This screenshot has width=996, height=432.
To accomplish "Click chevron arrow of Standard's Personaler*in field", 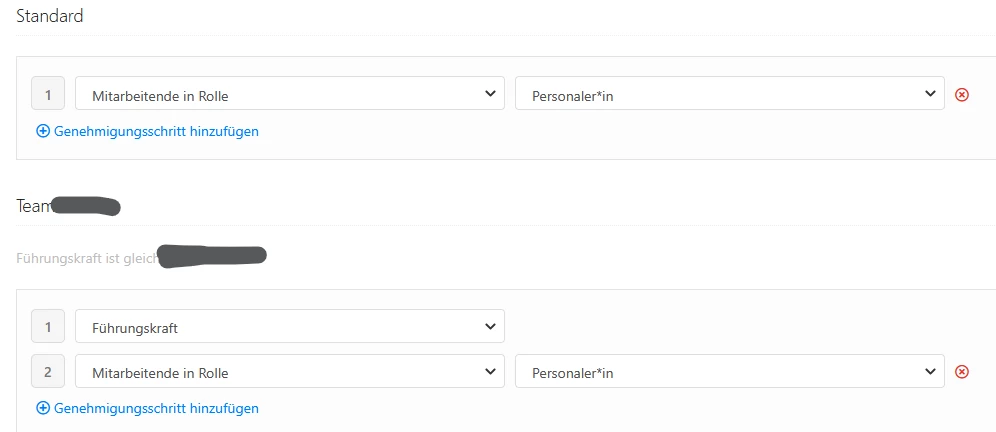I will point(929,94).
